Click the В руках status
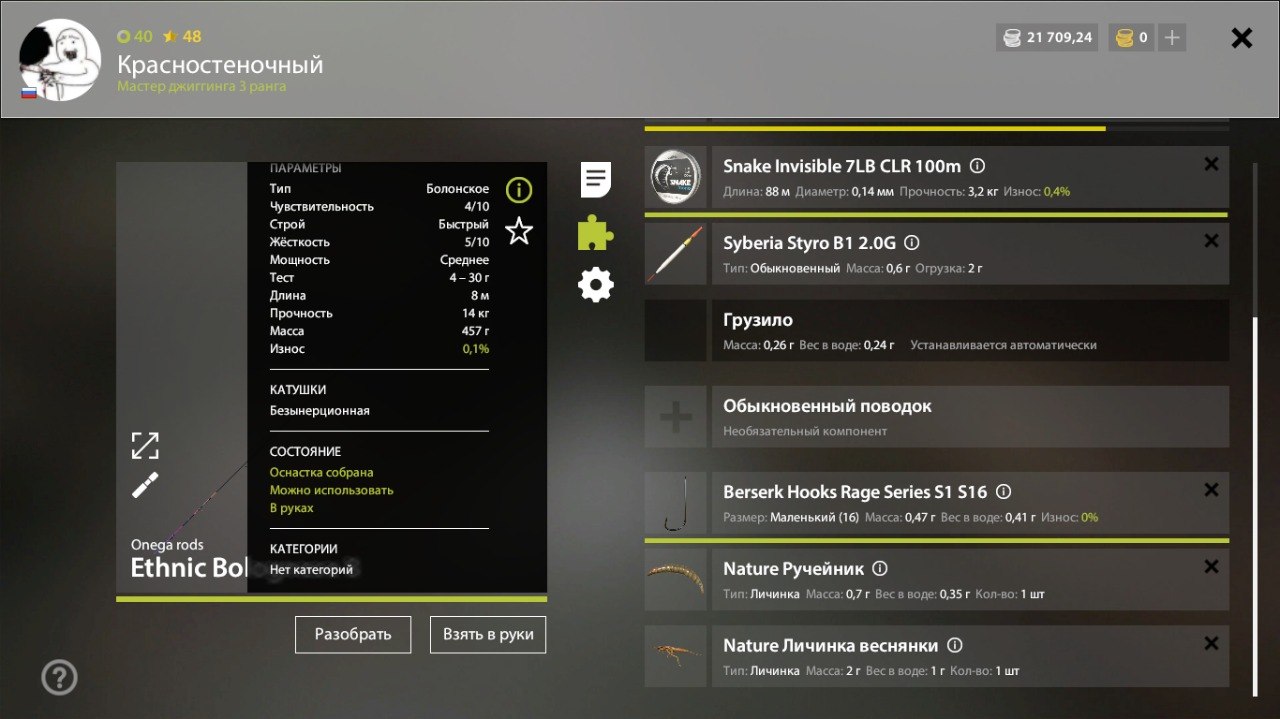Screen dimensions: 1280x719 click(x=292, y=508)
